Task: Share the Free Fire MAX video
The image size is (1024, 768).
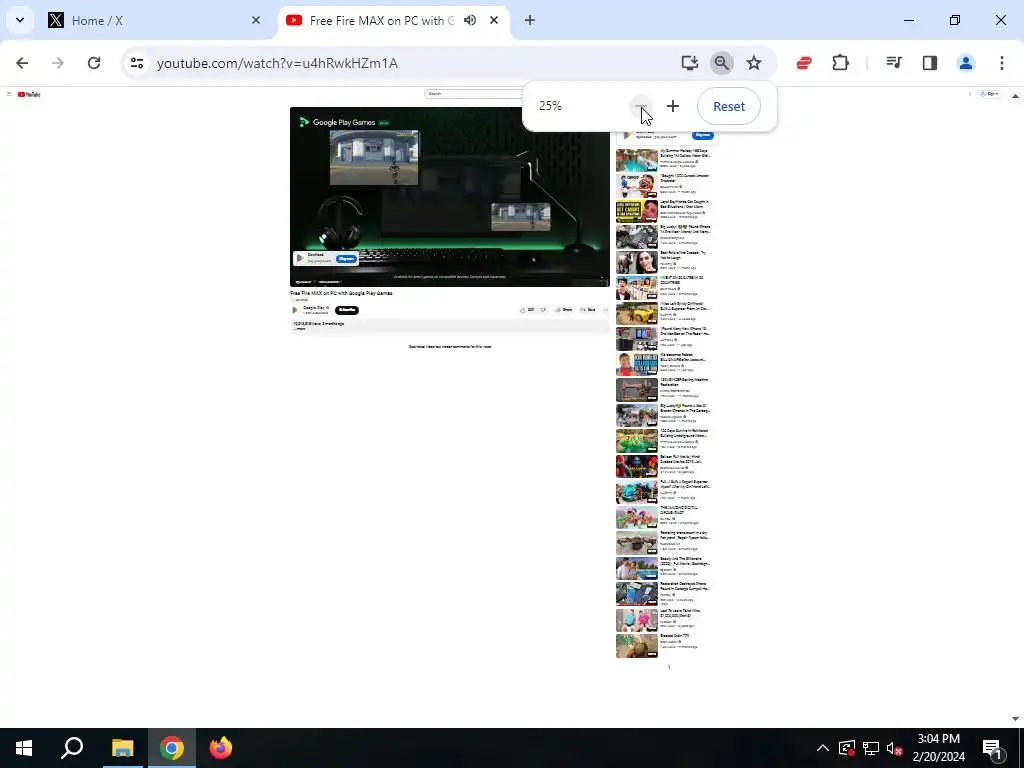Action: (564, 310)
